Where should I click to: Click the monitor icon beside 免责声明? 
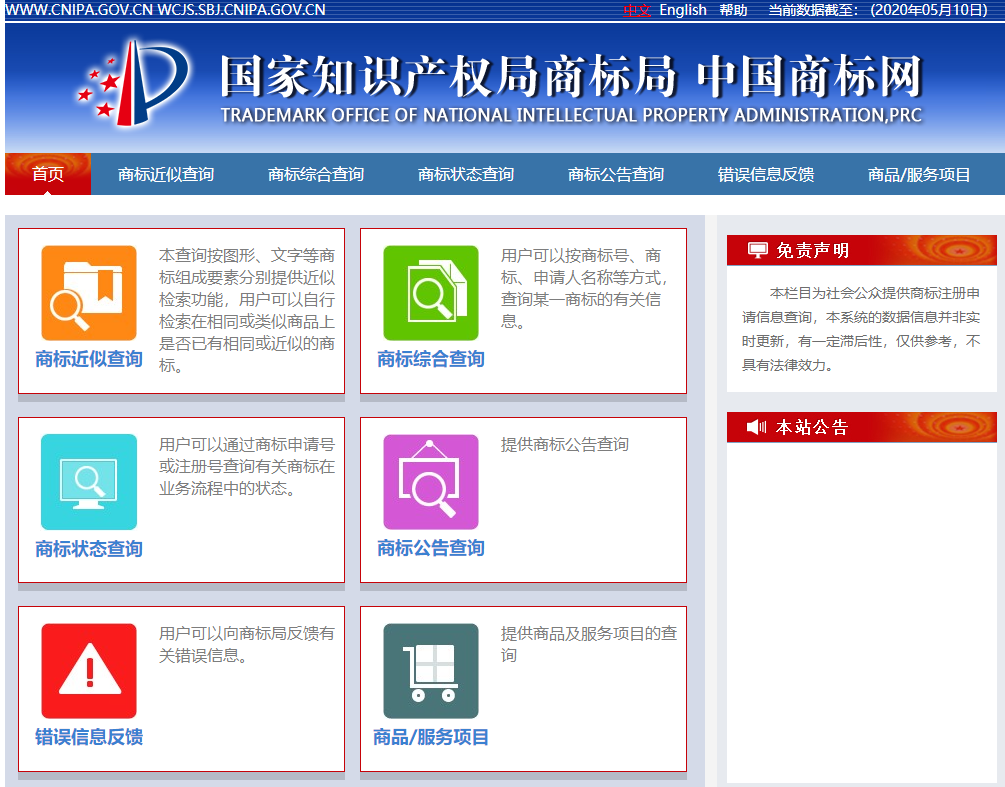[757, 250]
